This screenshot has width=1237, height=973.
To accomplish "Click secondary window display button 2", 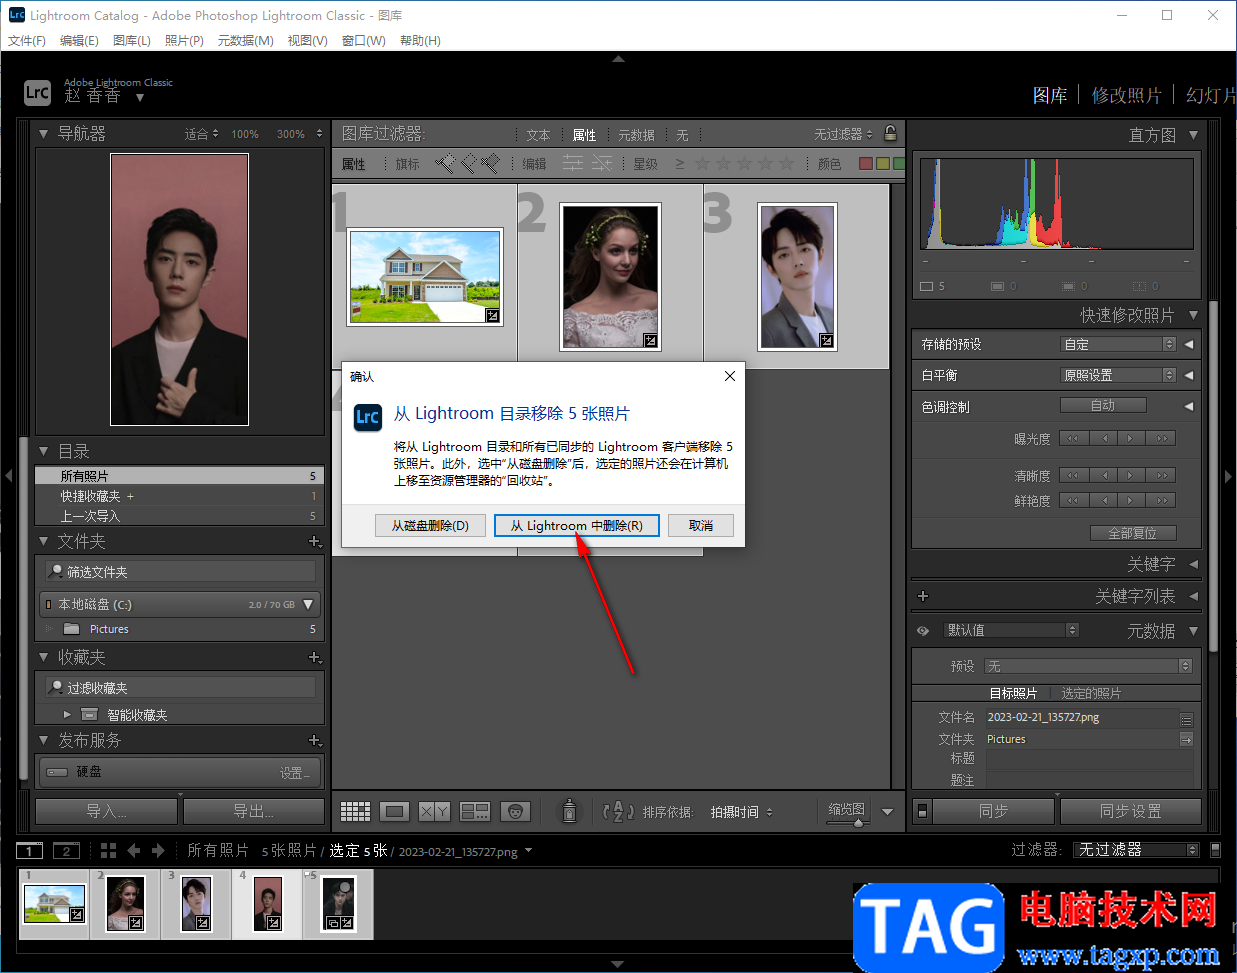I will coord(66,850).
